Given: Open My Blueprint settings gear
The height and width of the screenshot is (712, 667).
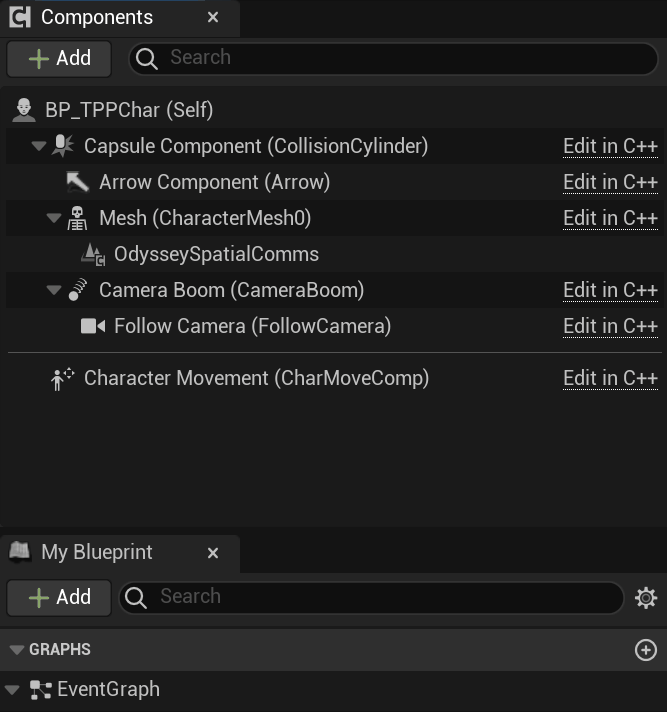Looking at the screenshot, I should pos(646,598).
